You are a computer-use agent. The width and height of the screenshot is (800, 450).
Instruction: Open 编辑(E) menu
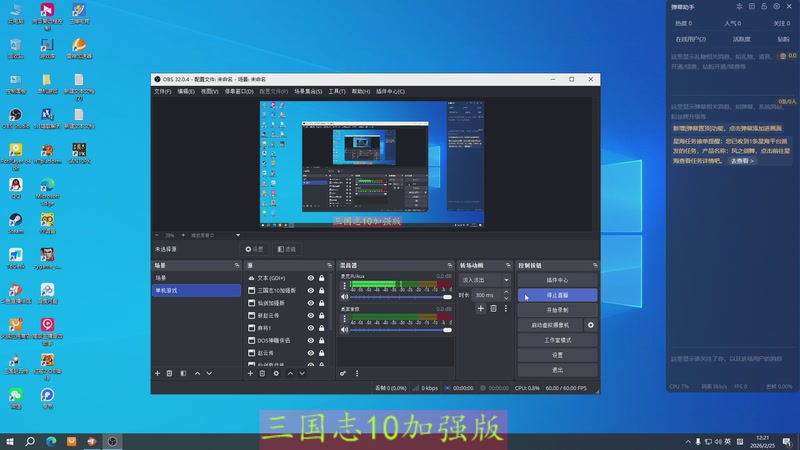(x=186, y=91)
